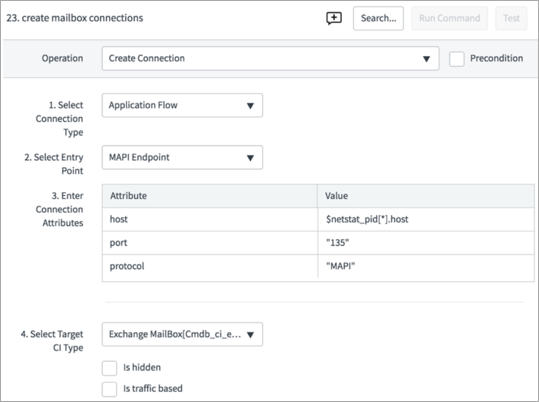Expand the Exchange MailBox target CI type dropdown
Viewport: 539px width, 402px height.
point(182,334)
